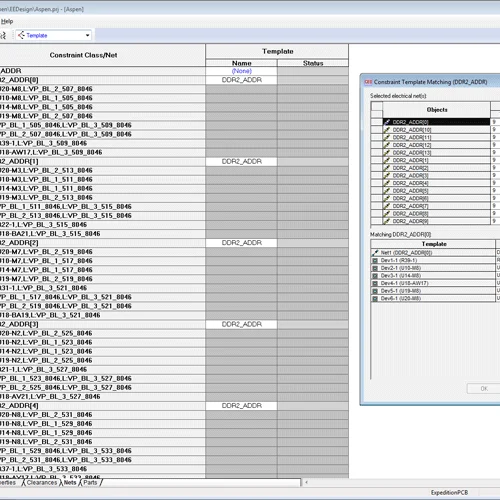This screenshot has width=500, height=500.
Task: Select the DDR2_ADDR template cell of the ADDR[3] row
Action: coord(242,324)
